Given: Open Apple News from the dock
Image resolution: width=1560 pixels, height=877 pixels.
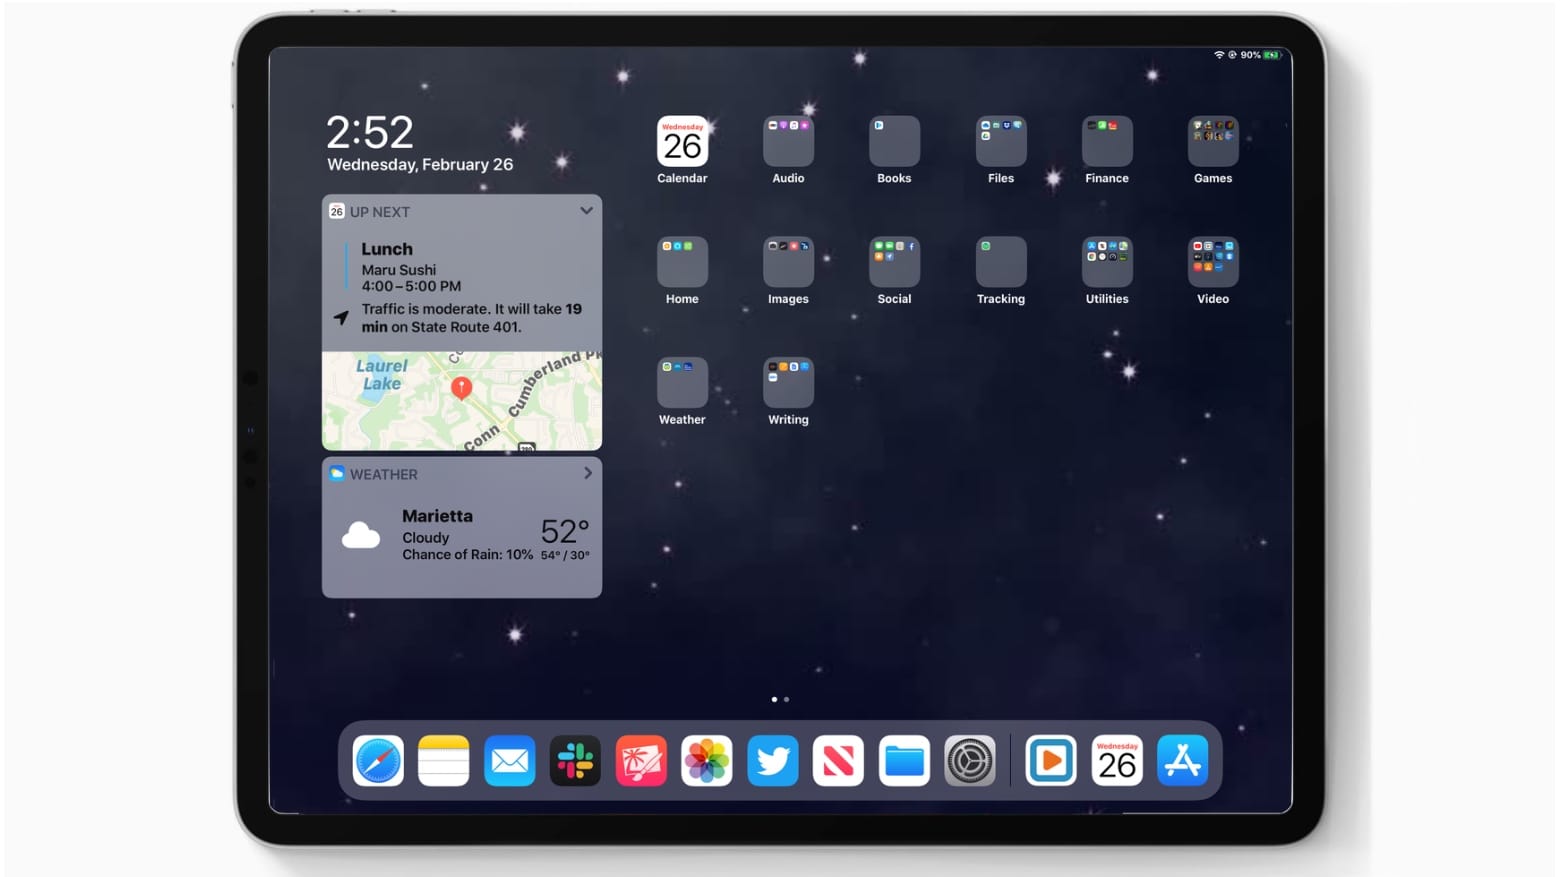Looking at the screenshot, I should [837, 760].
